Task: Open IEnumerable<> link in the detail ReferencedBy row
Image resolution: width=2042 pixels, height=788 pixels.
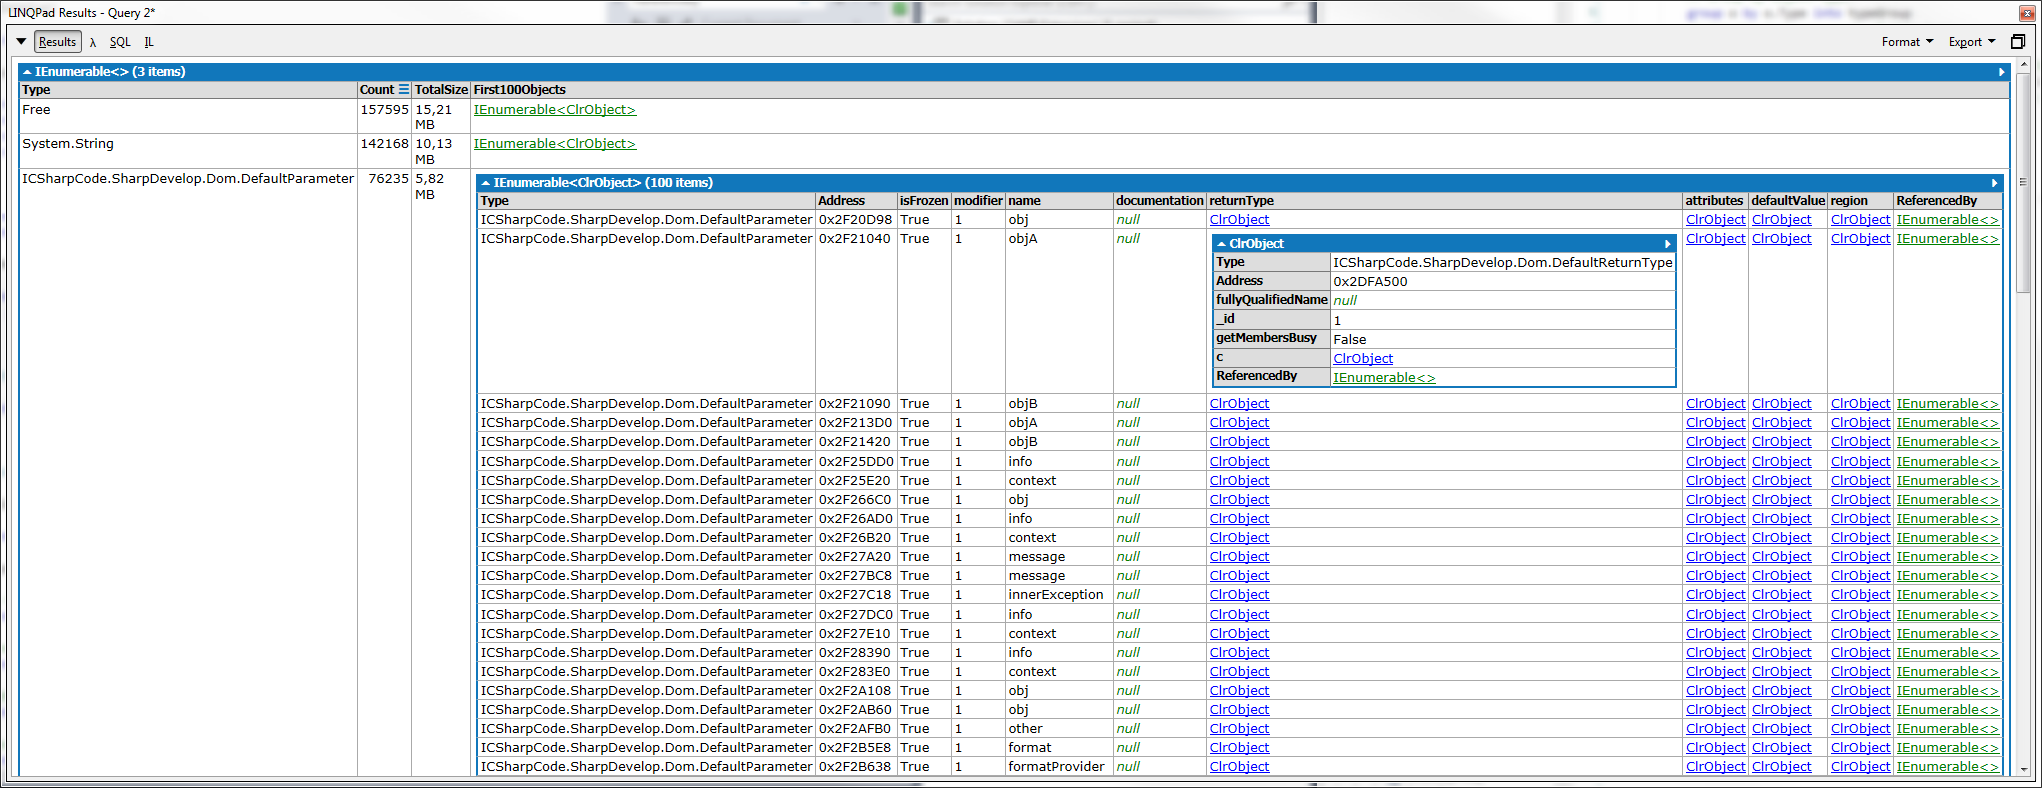Action: click(x=1384, y=378)
